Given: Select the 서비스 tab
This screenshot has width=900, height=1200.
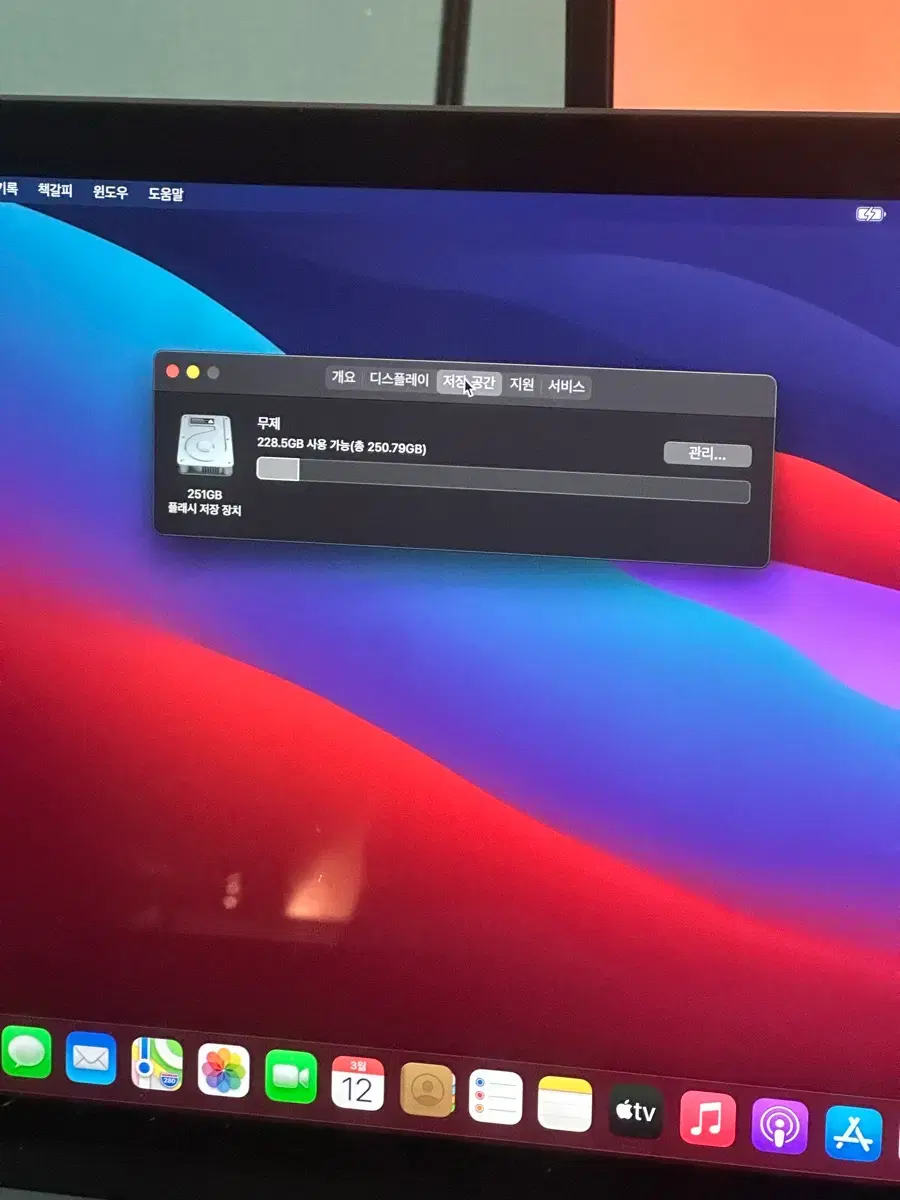Looking at the screenshot, I should (566, 386).
